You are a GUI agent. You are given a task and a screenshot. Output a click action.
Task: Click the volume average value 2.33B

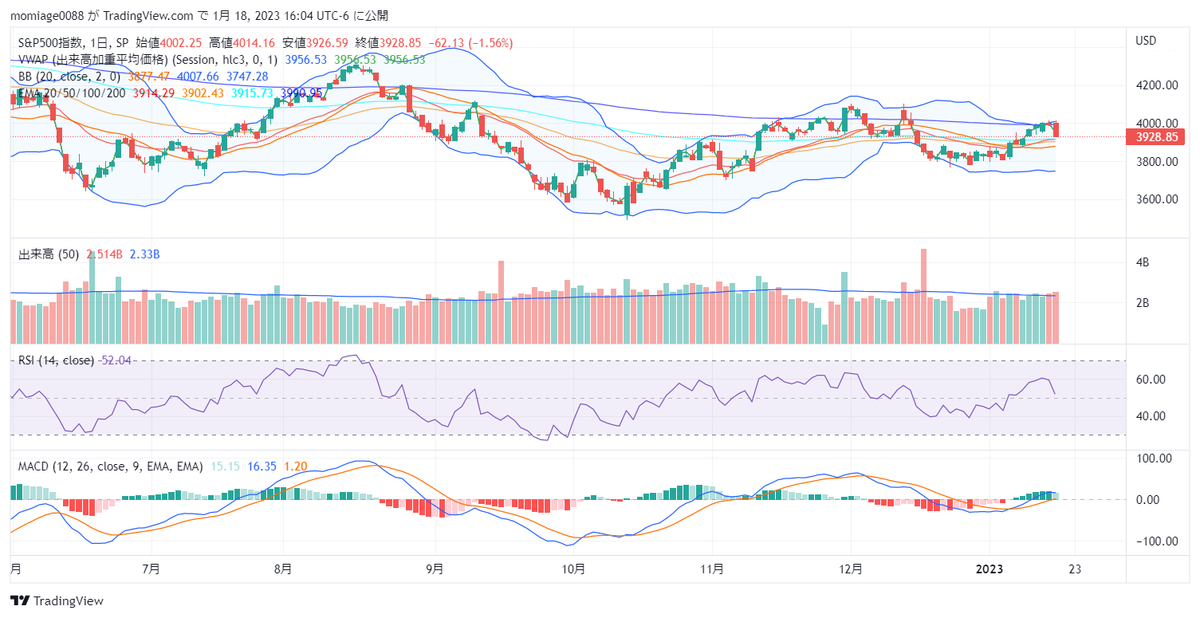146,255
